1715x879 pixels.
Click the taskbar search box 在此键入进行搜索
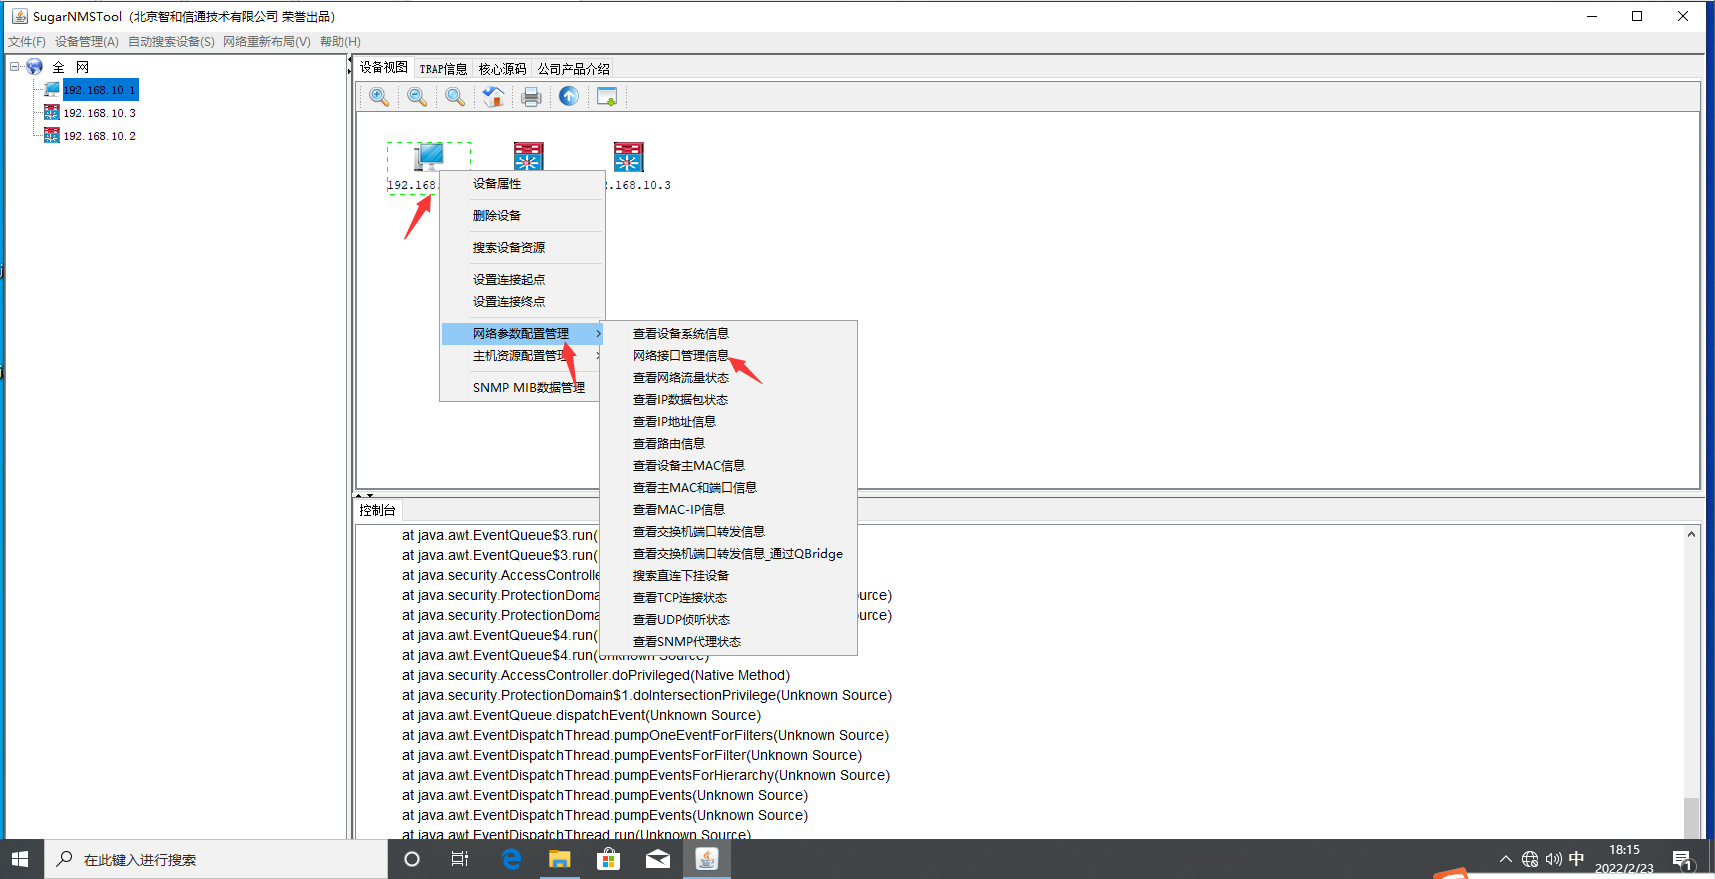click(x=216, y=859)
